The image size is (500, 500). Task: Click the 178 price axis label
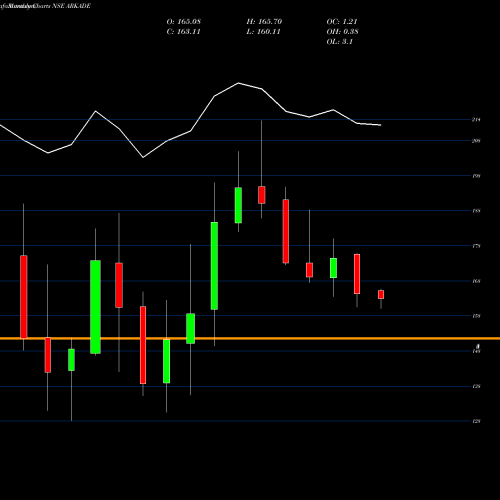coord(476,246)
